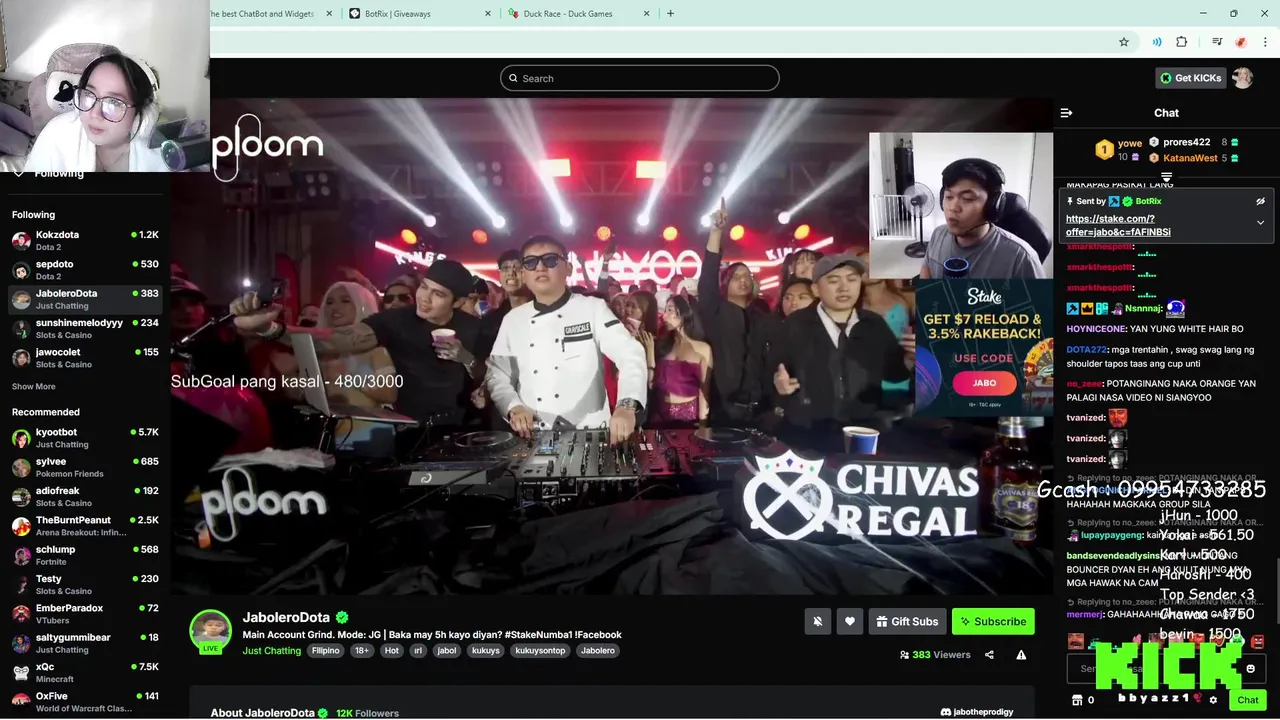Open jawocolet channel in sidebar
The width and height of the screenshot is (1280, 720).
coord(85,358)
